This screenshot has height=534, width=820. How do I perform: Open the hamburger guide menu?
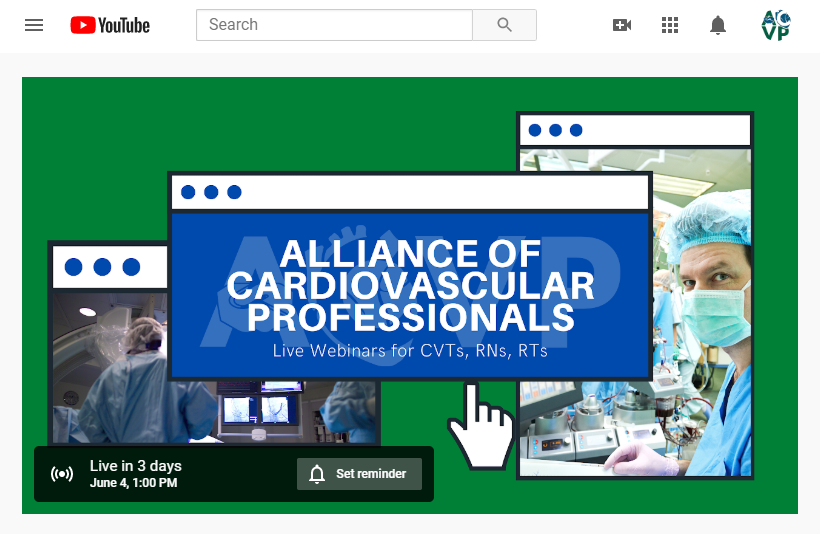[34, 25]
